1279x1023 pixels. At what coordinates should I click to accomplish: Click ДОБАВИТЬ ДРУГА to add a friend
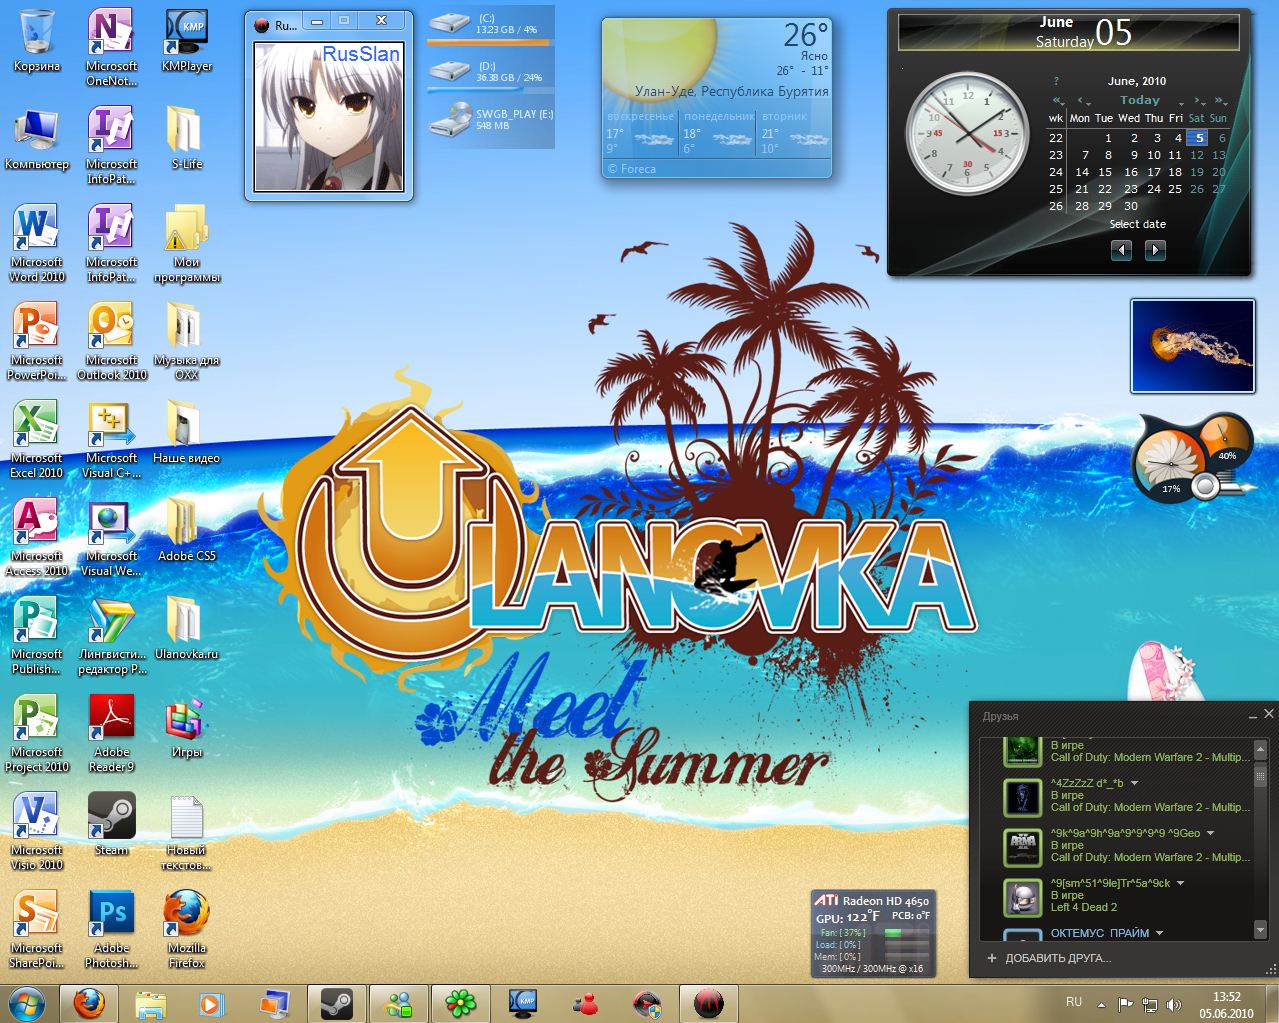pyautogui.click(x=1057, y=958)
